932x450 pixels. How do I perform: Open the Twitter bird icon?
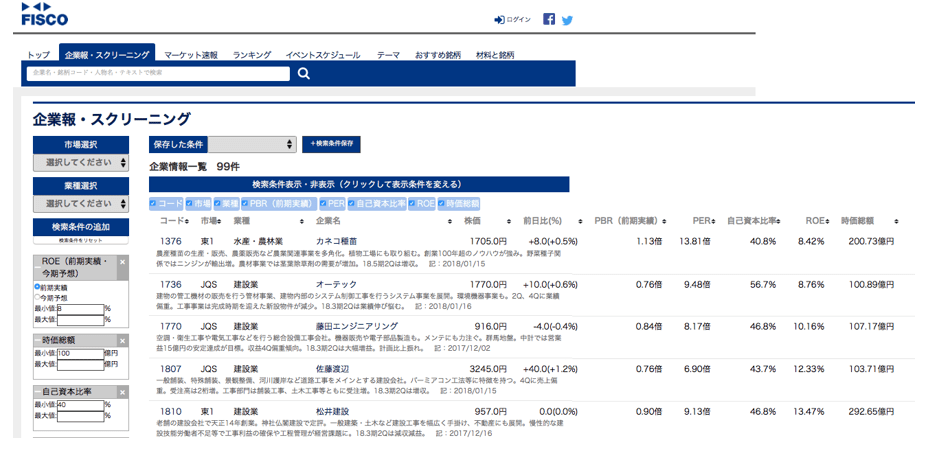click(x=567, y=19)
